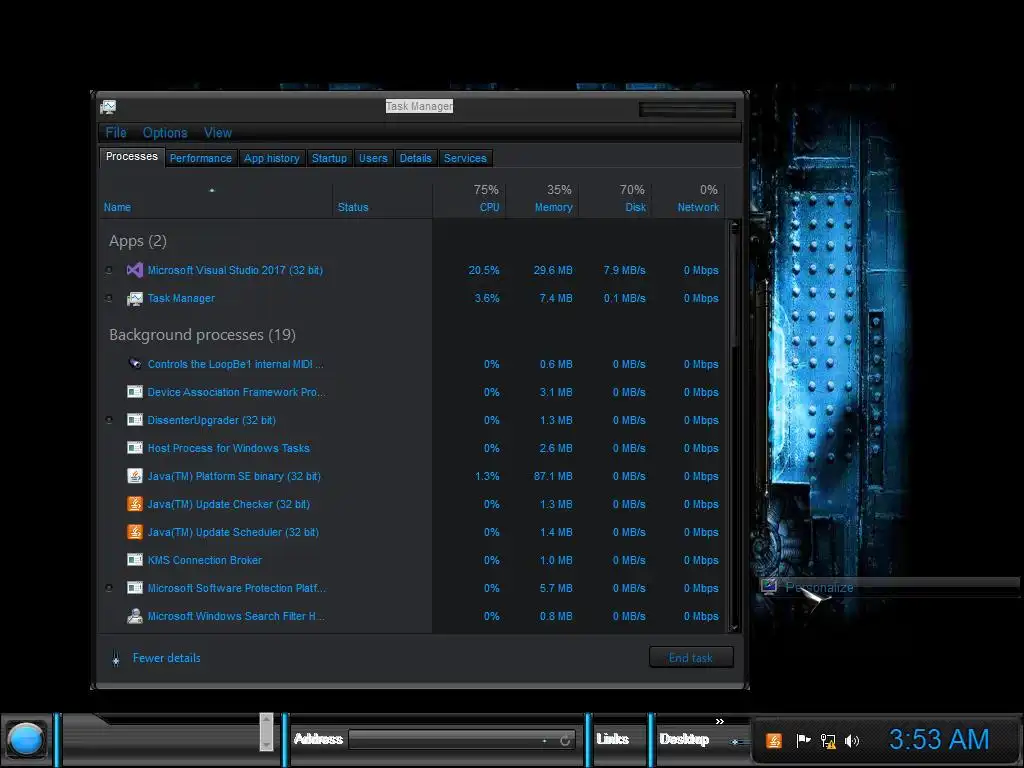Collapse view with Fewer details arrow
Viewport: 1024px width, 768px height.
coord(116,658)
